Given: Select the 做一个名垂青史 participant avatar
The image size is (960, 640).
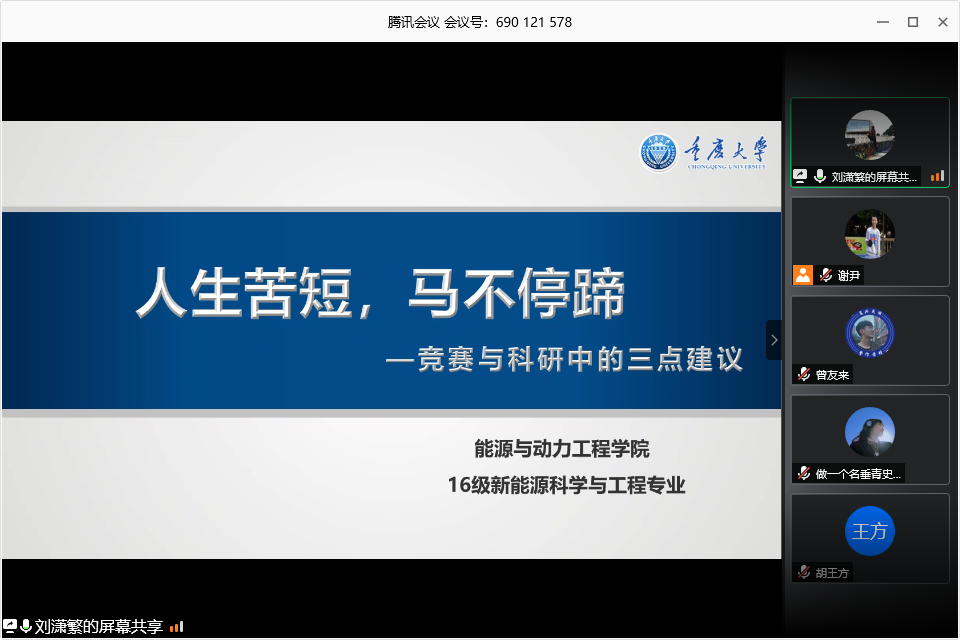Looking at the screenshot, I should 869,432.
